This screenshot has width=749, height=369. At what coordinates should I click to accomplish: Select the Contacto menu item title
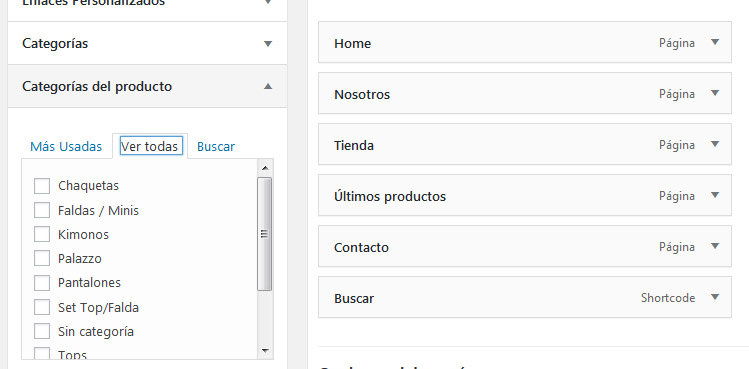pos(362,248)
